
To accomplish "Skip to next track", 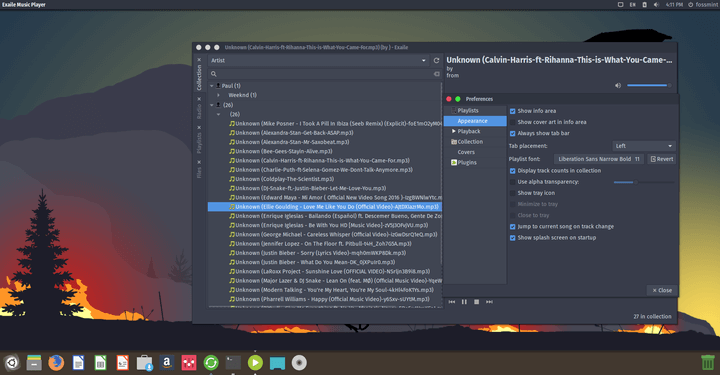I will tap(489, 302).
